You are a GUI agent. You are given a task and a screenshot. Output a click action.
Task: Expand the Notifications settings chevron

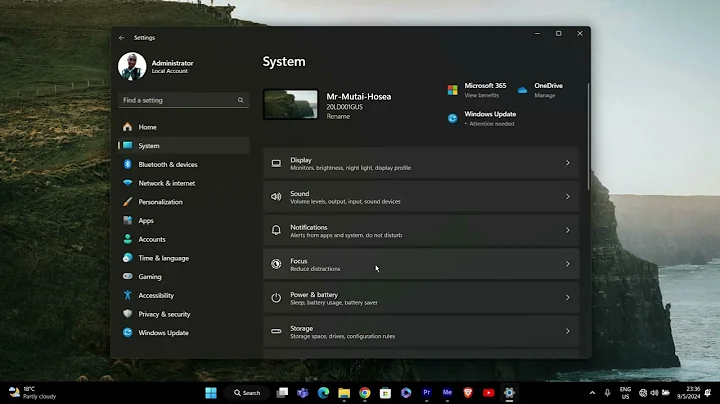click(x=568, y=230)
